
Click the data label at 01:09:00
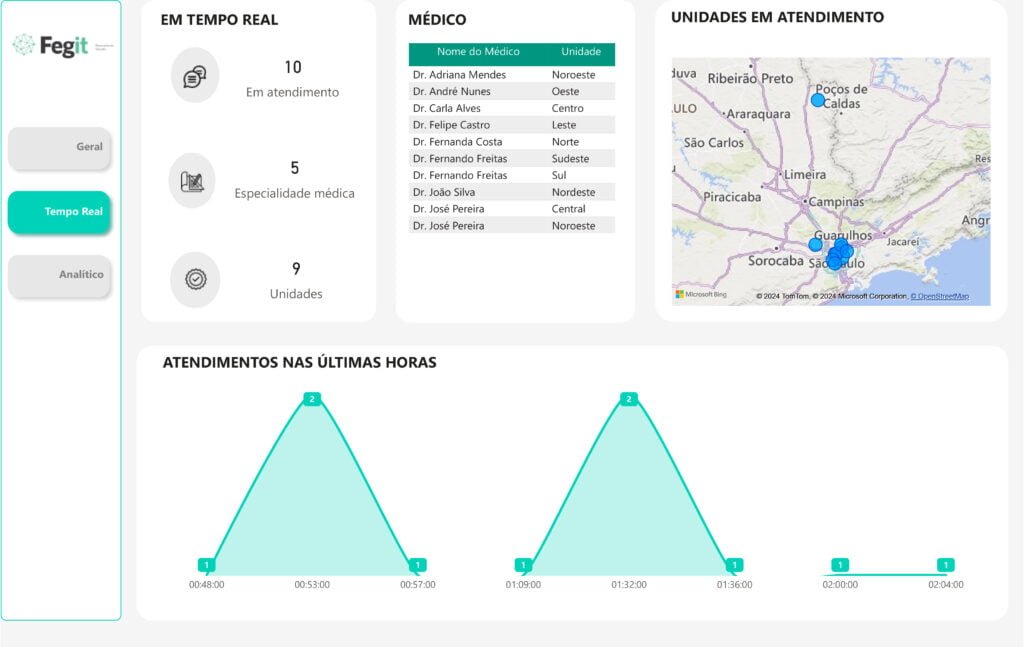522,565
